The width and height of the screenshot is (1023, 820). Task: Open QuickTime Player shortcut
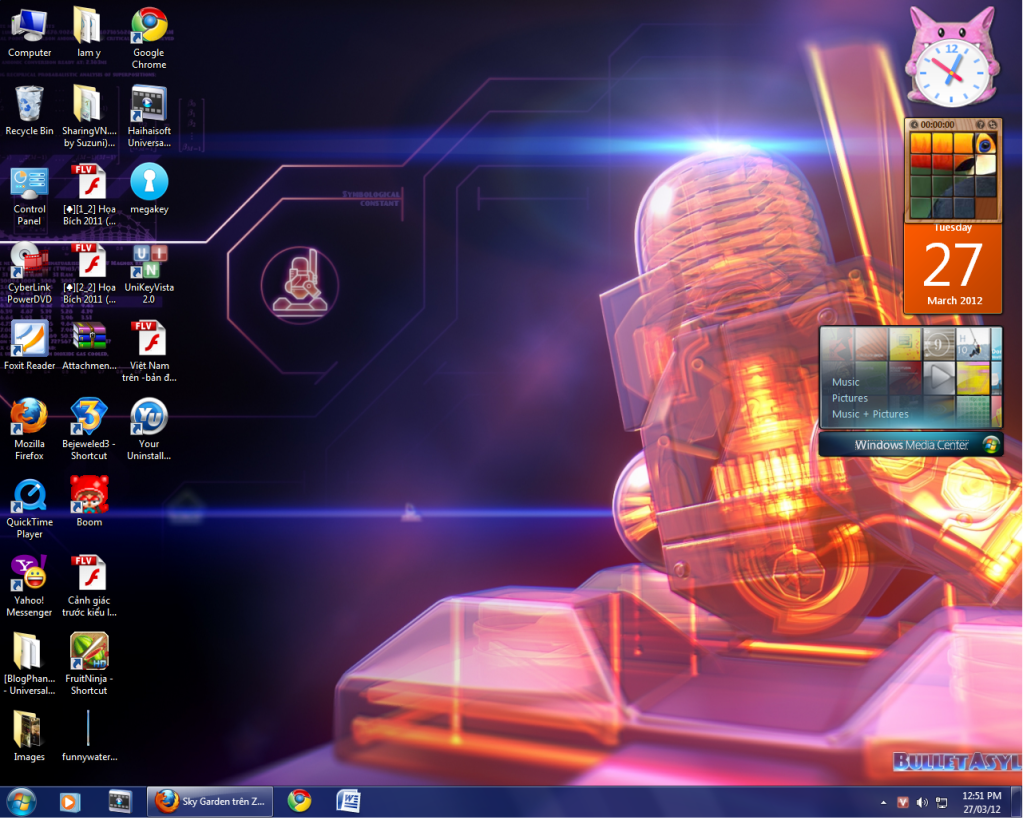point(29,496)
